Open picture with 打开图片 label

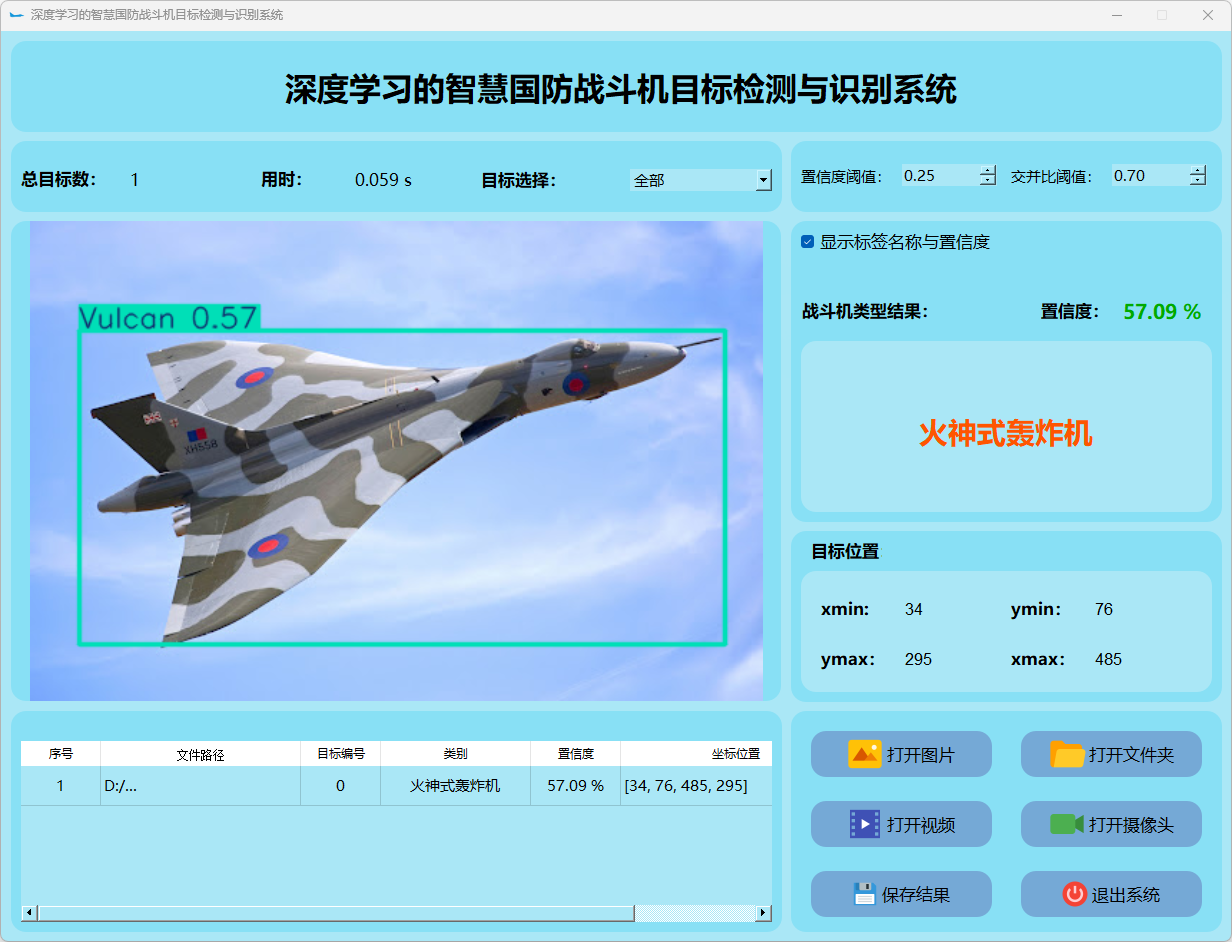pos(920,755)
